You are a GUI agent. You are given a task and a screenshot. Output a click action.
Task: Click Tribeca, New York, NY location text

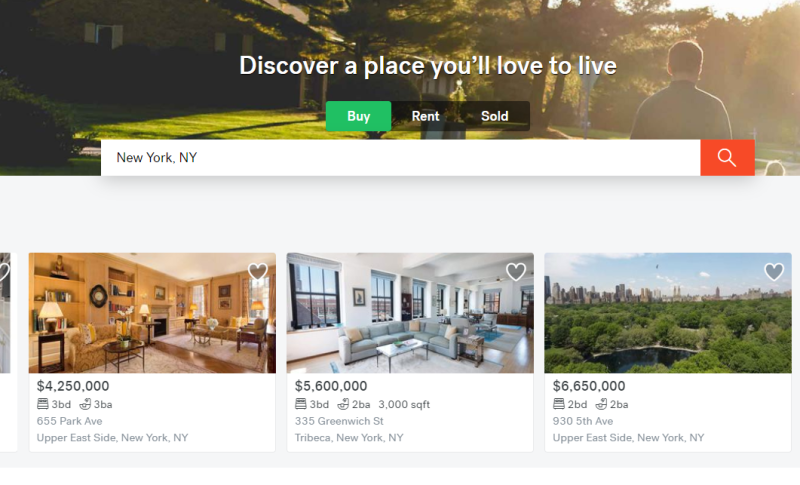(x=349, y=438)
